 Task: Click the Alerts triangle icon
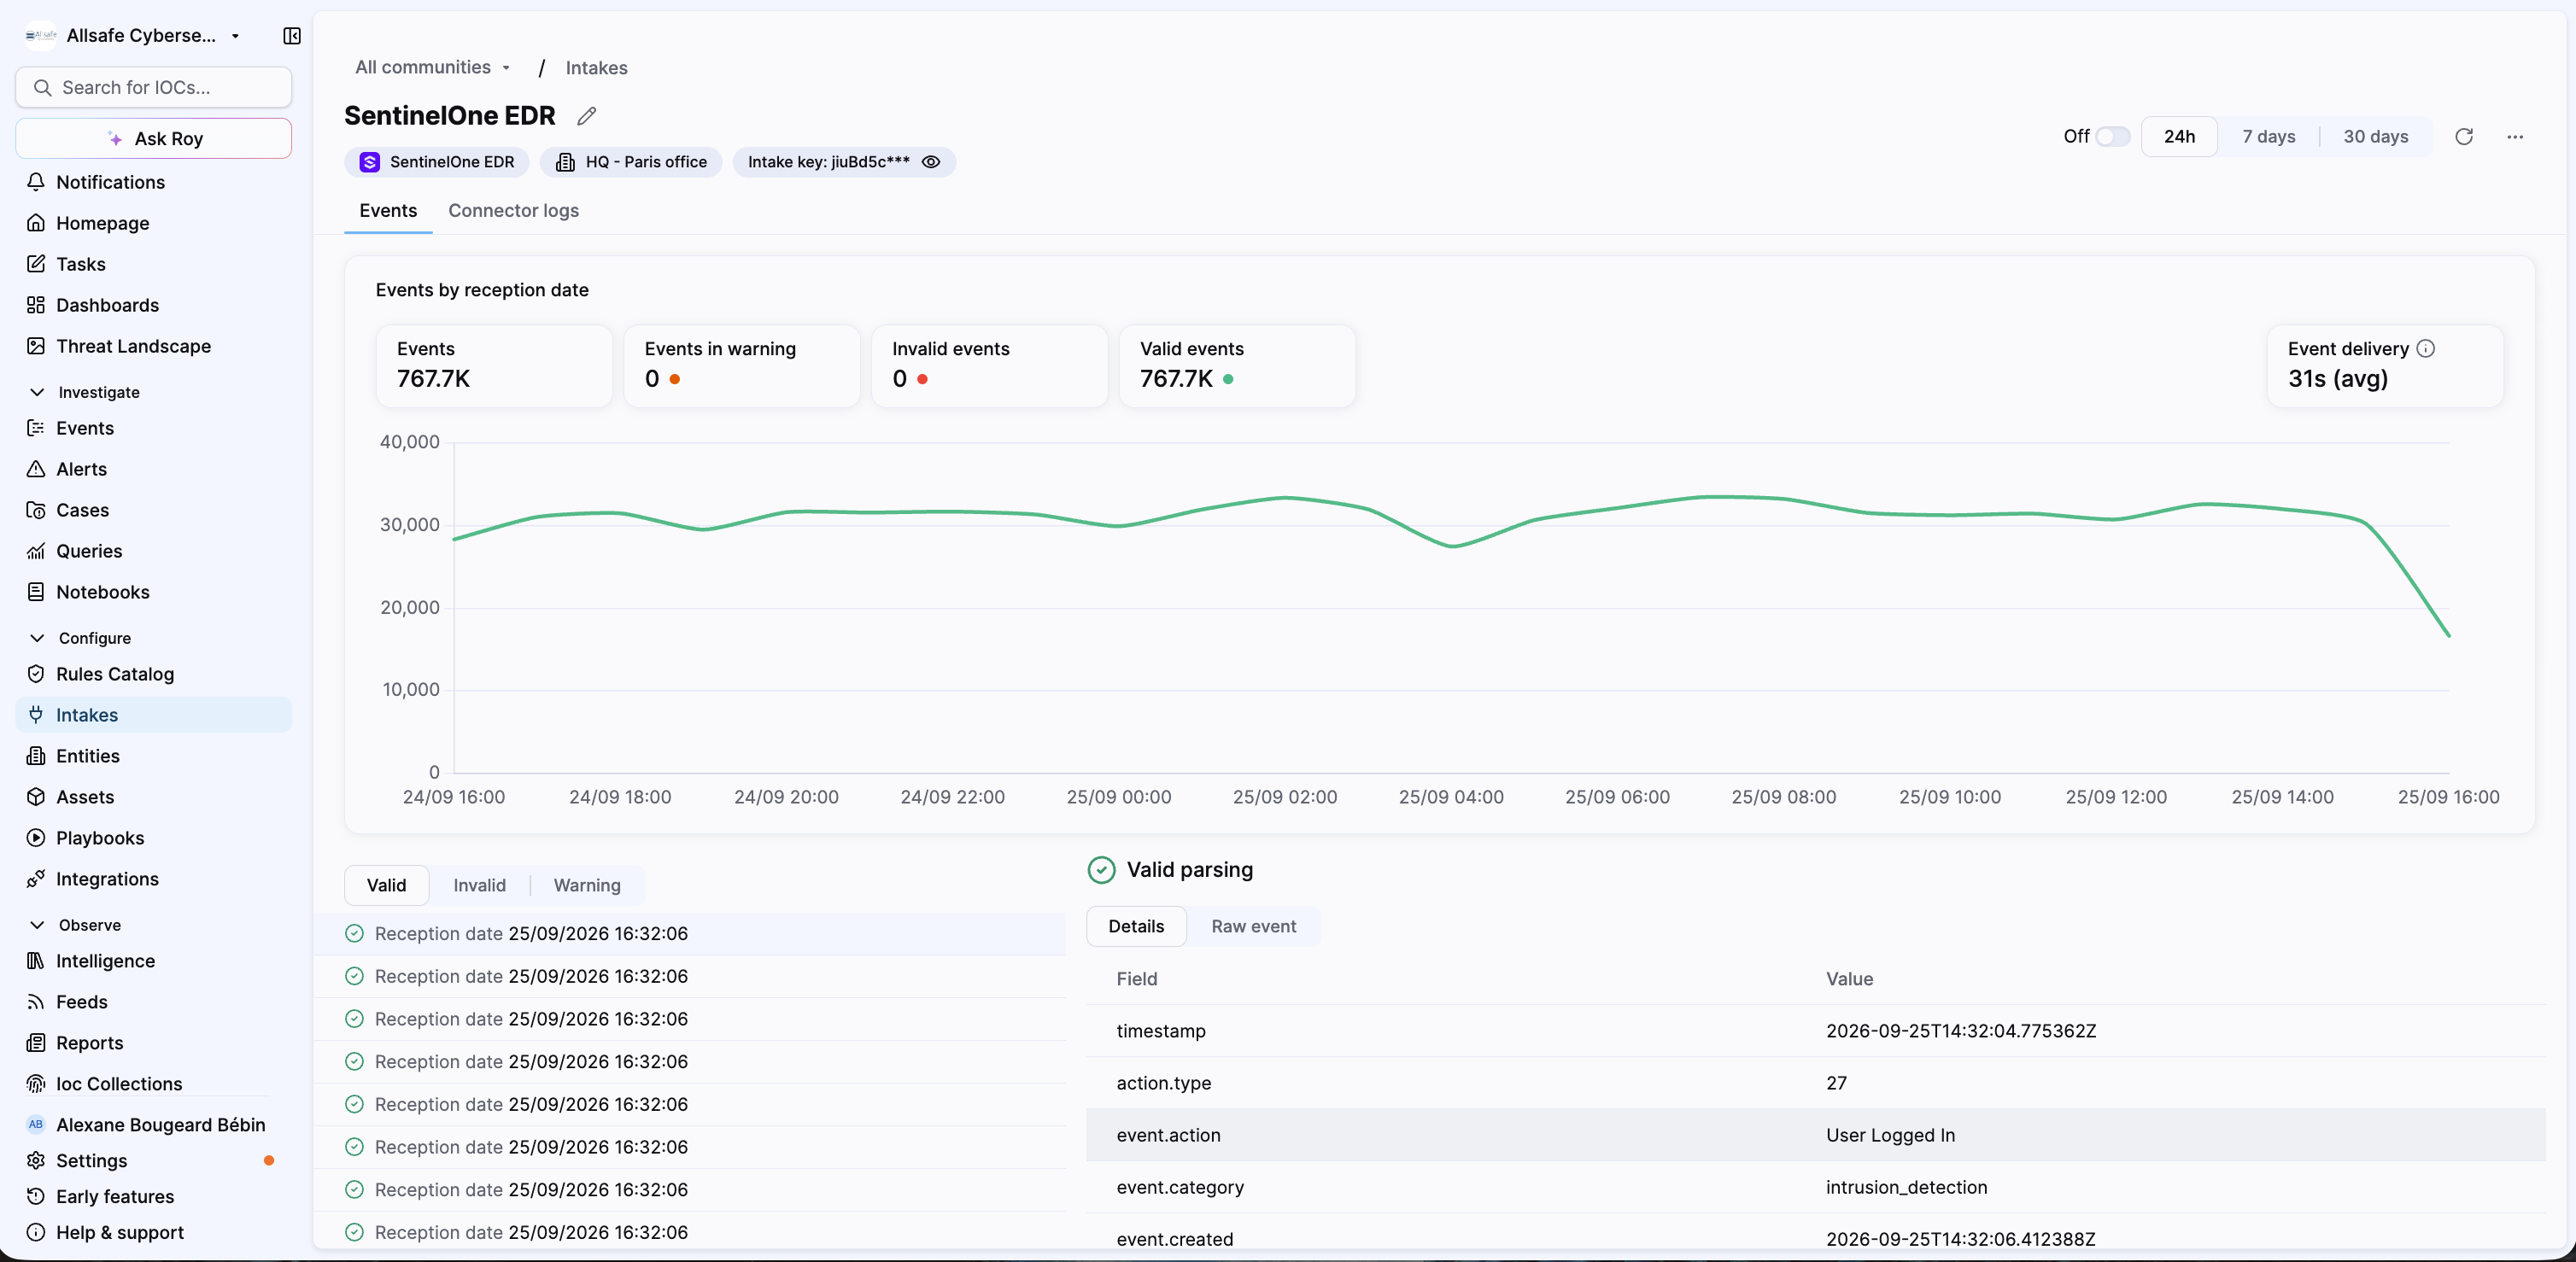coord(36,469)
